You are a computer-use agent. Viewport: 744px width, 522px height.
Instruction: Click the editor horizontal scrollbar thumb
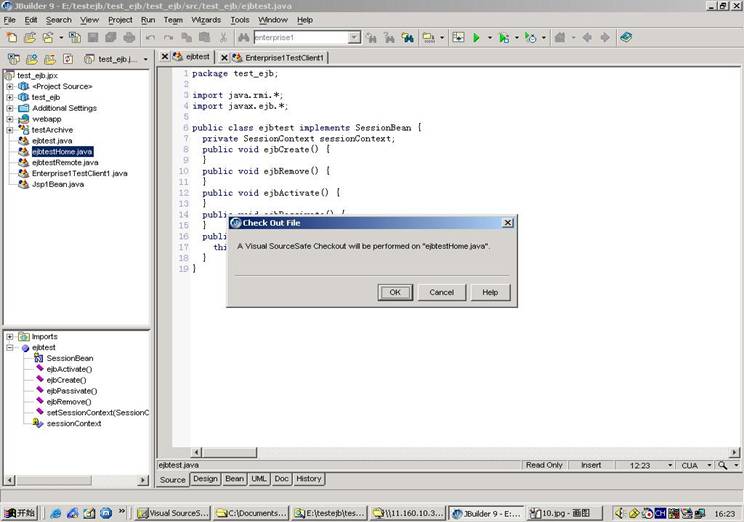click(x=230, y=452)
